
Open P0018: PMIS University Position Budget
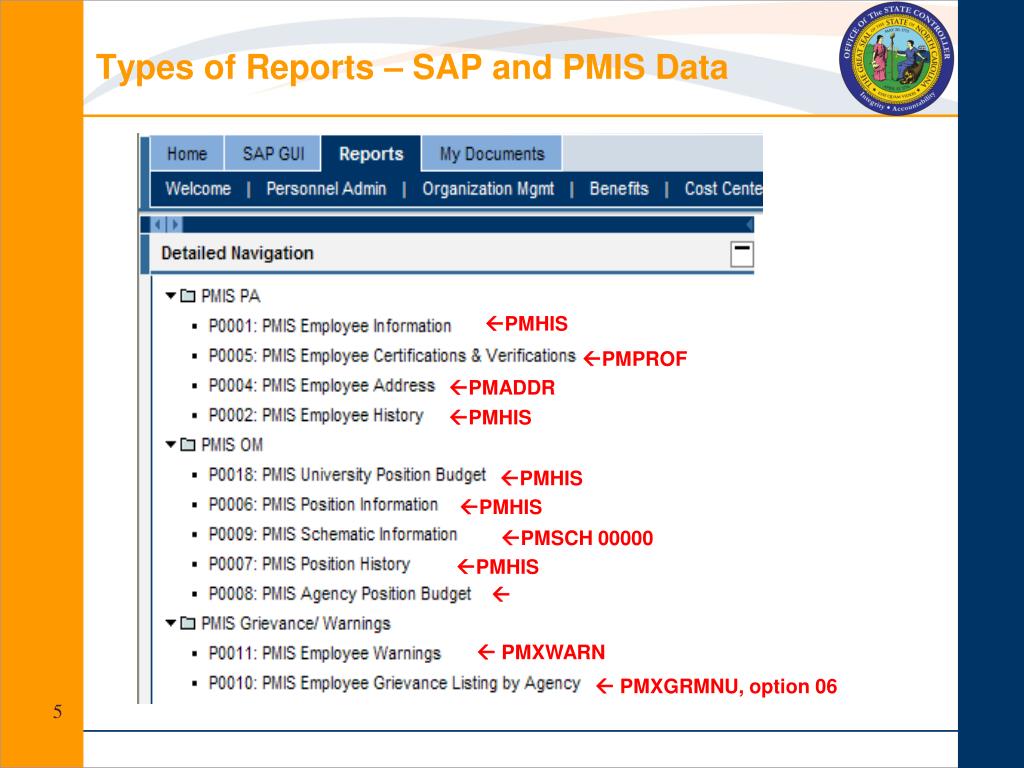[x=347, y=475]
